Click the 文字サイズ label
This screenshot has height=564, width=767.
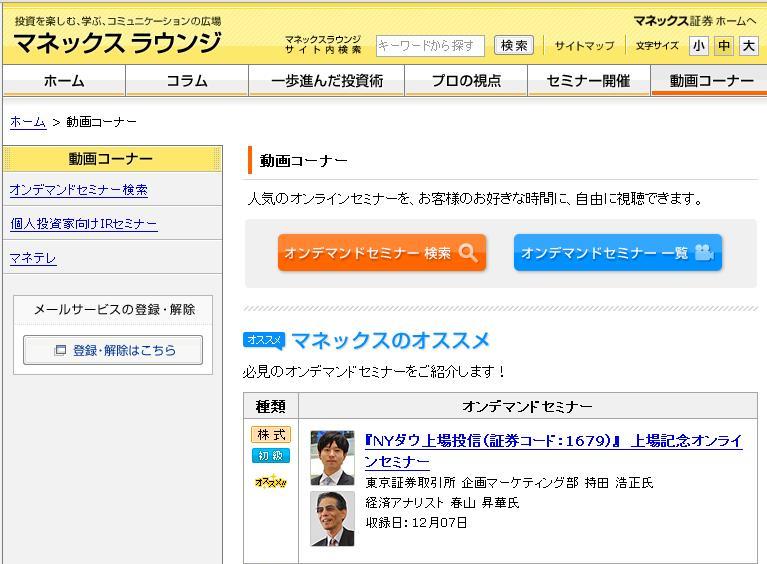point(657,46)
